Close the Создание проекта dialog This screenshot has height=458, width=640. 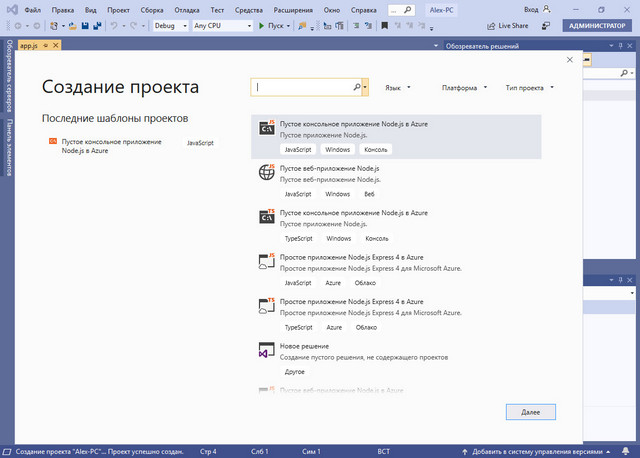[x=570, y=60]
